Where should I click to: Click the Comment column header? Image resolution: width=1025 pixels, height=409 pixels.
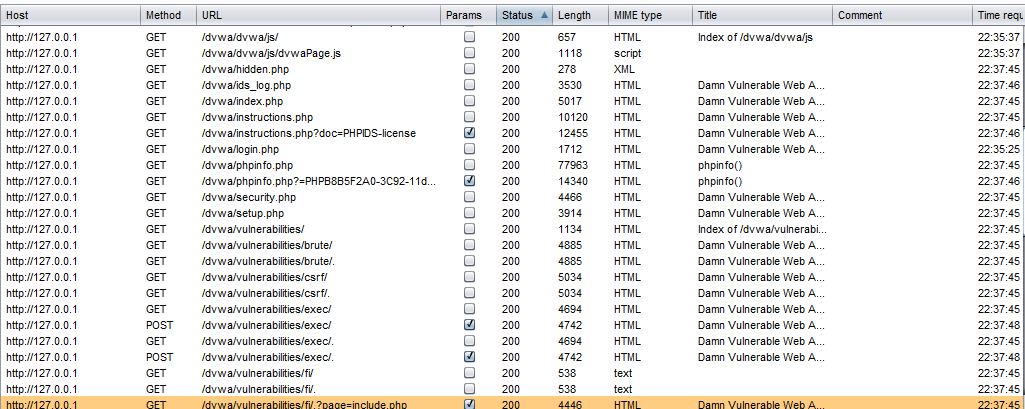click(902, 15)
